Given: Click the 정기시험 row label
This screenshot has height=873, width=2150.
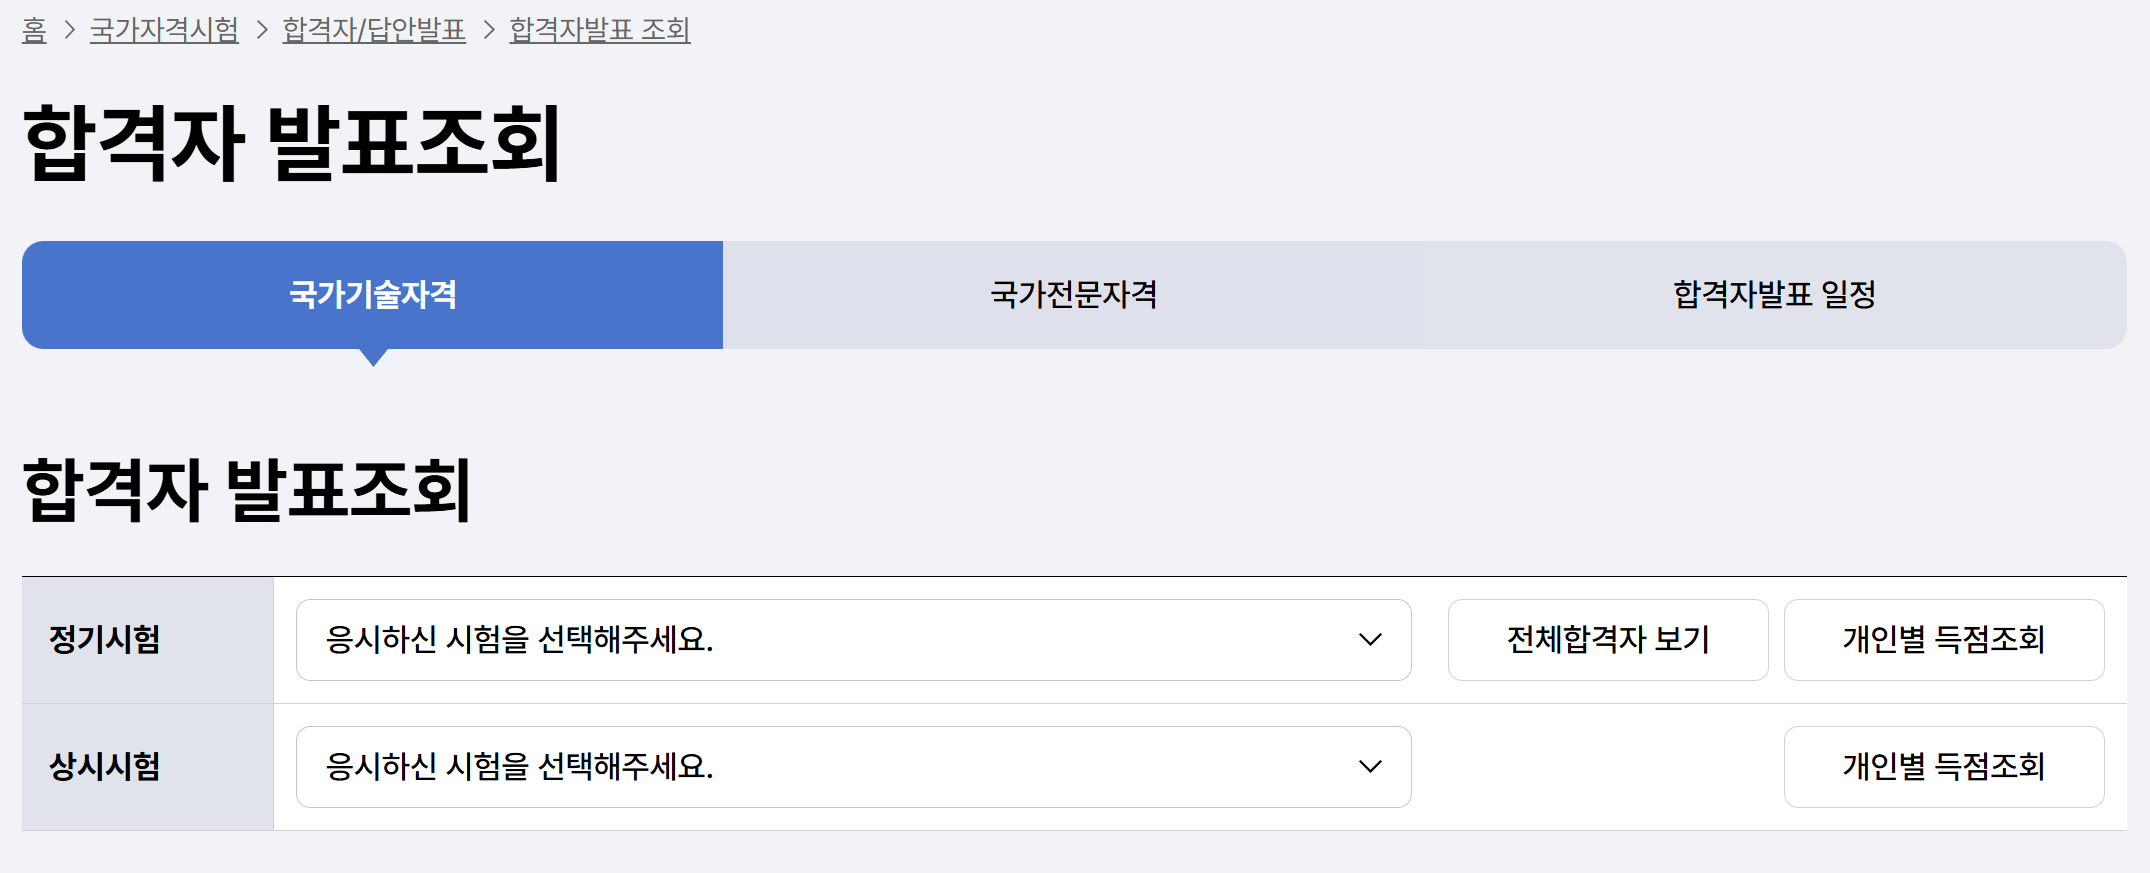Looking at the screenshot, I should (x=105, y=640).
